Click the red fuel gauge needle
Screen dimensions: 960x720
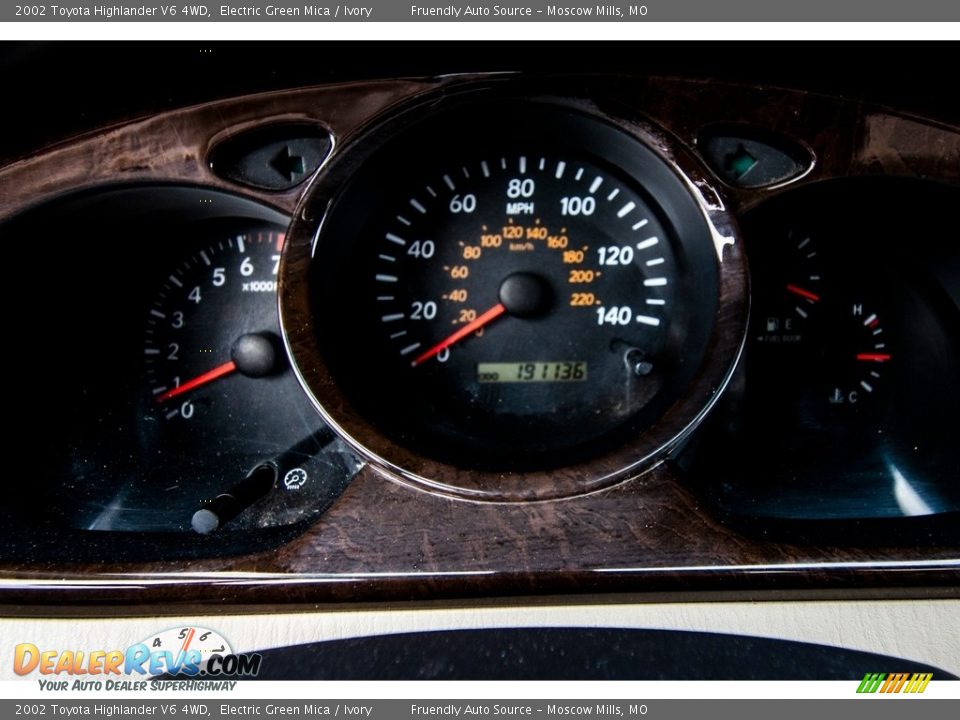click(x=803, y=293)
